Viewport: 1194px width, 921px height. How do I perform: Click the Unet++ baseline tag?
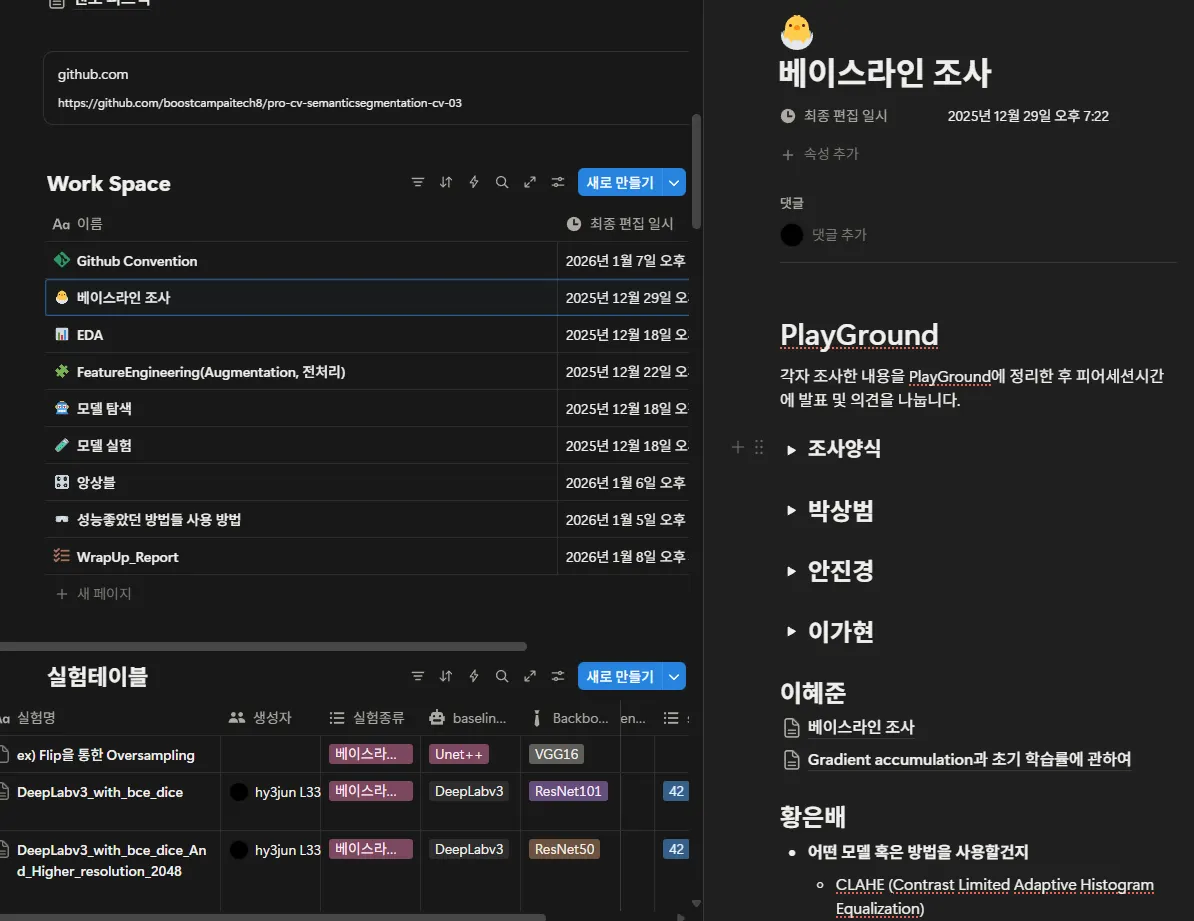[x=458, y=754]
